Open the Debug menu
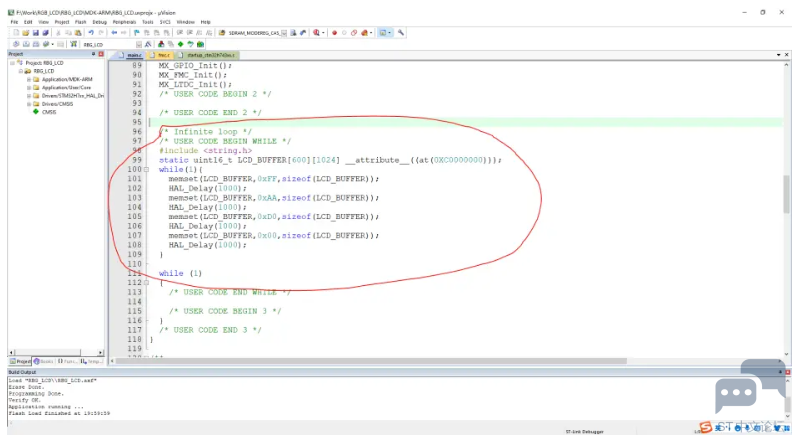This screenshot has width=794, height=442. pos(99,22)
